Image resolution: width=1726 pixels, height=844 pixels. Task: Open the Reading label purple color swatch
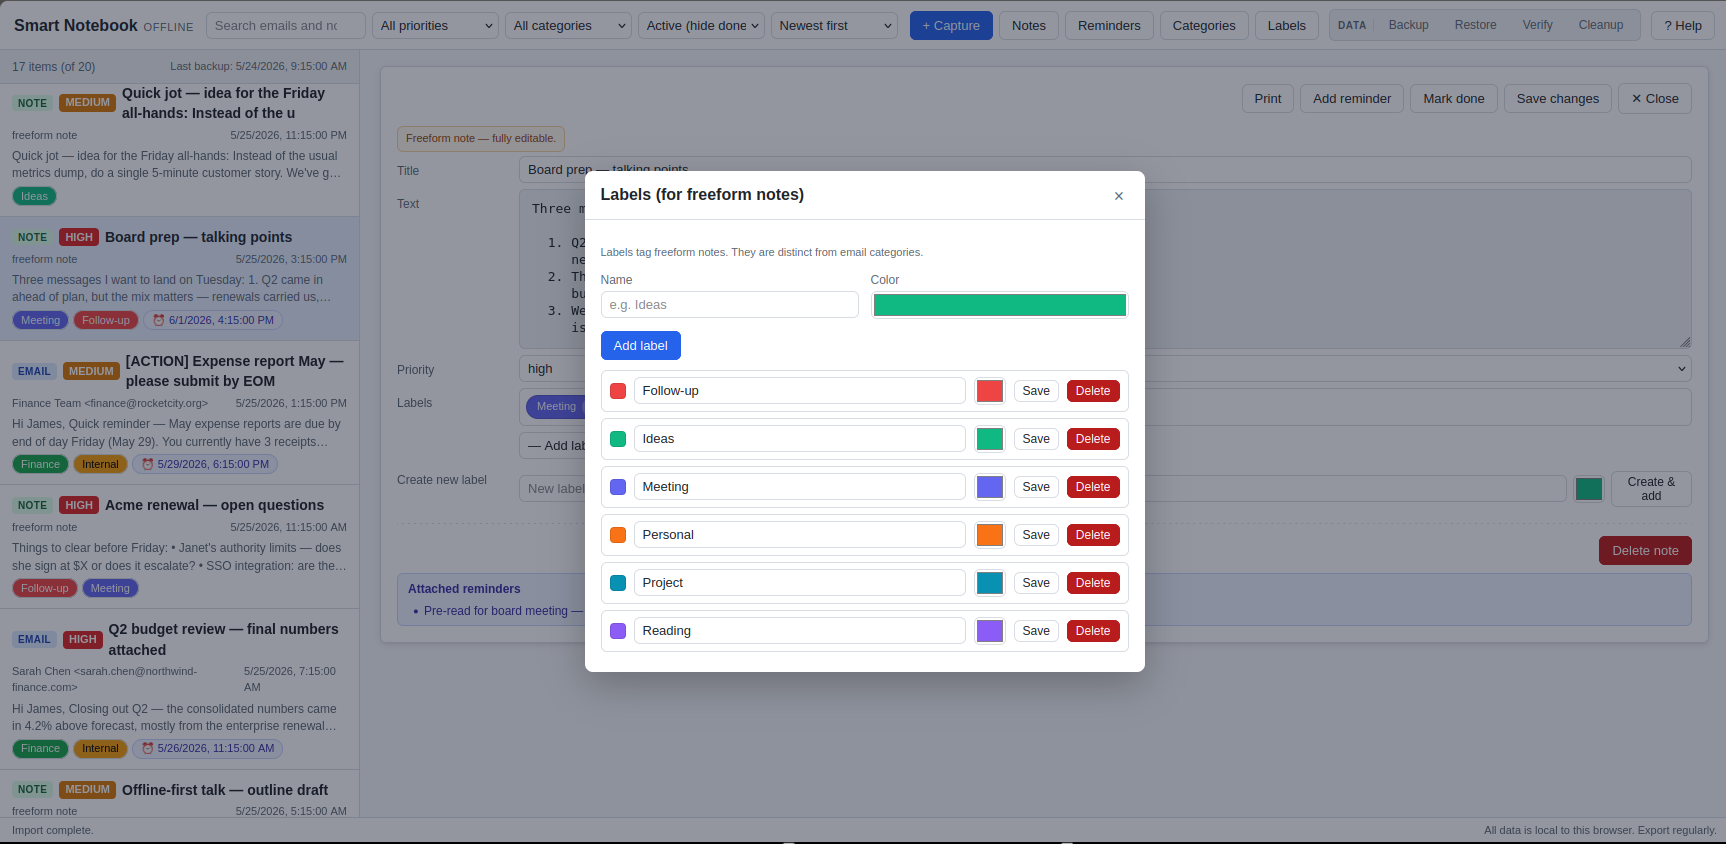click(989, 631)
